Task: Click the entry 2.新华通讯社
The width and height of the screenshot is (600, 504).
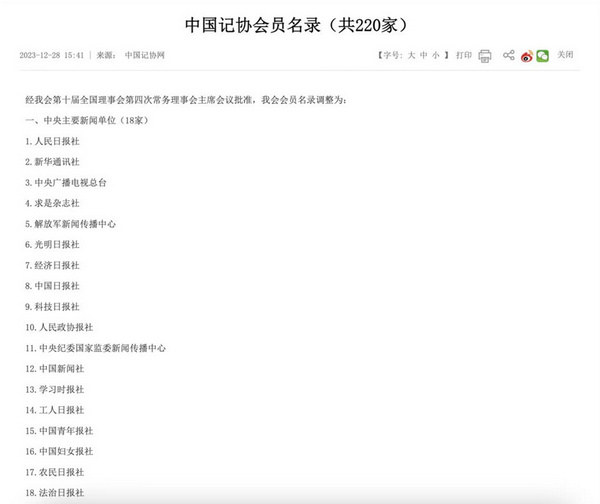Action: tap(52, 162)
